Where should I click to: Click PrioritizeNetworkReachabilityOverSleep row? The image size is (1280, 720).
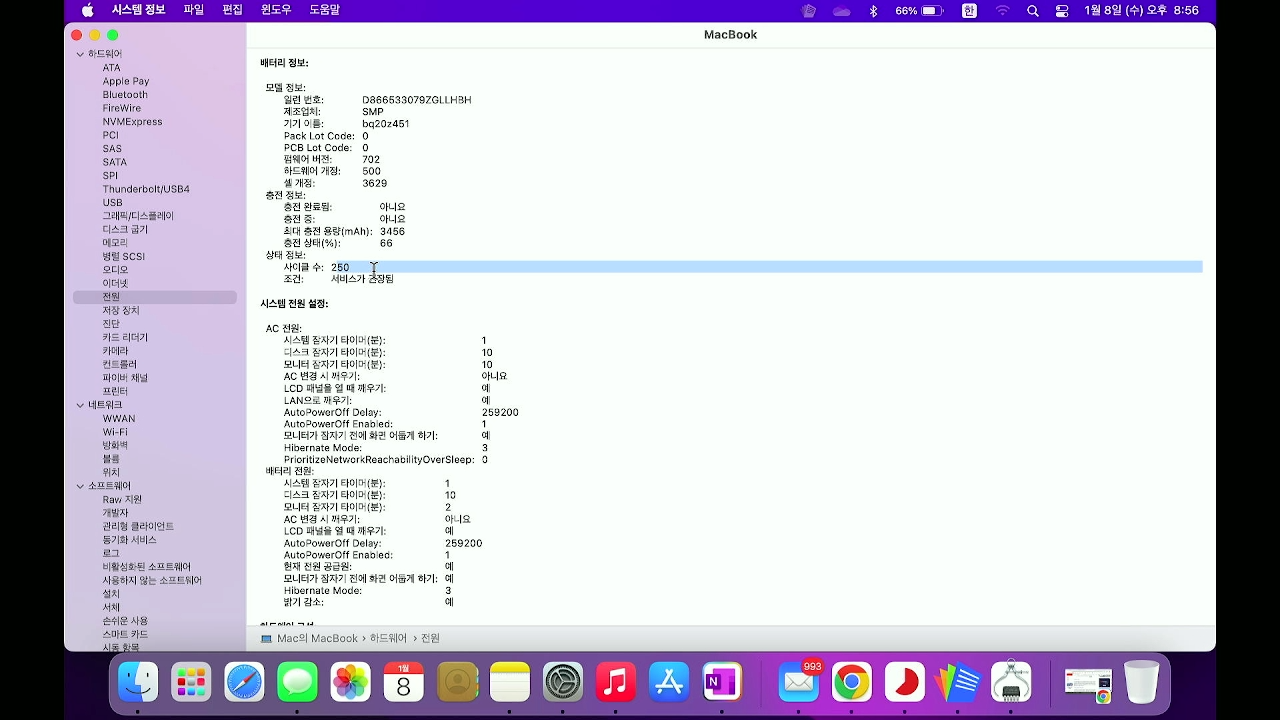[386, 460]
